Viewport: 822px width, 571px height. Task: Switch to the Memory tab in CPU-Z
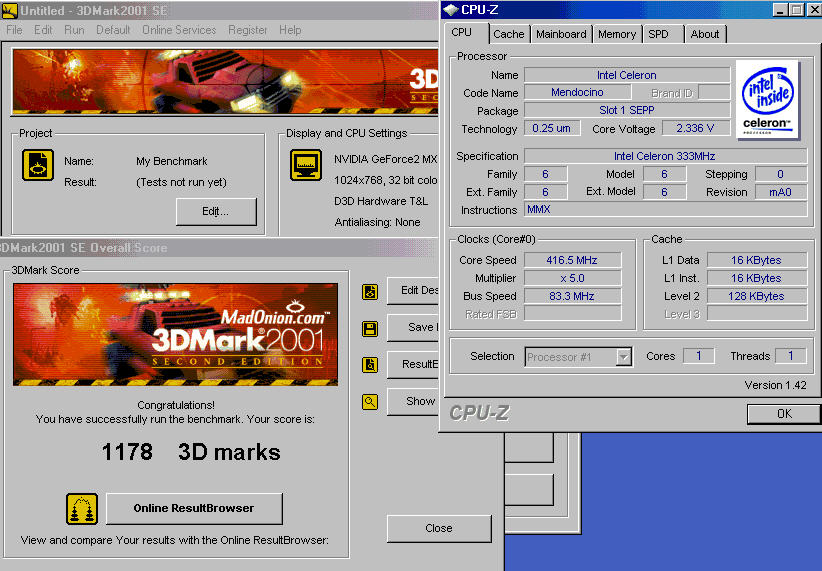click(x=616, y=34)
